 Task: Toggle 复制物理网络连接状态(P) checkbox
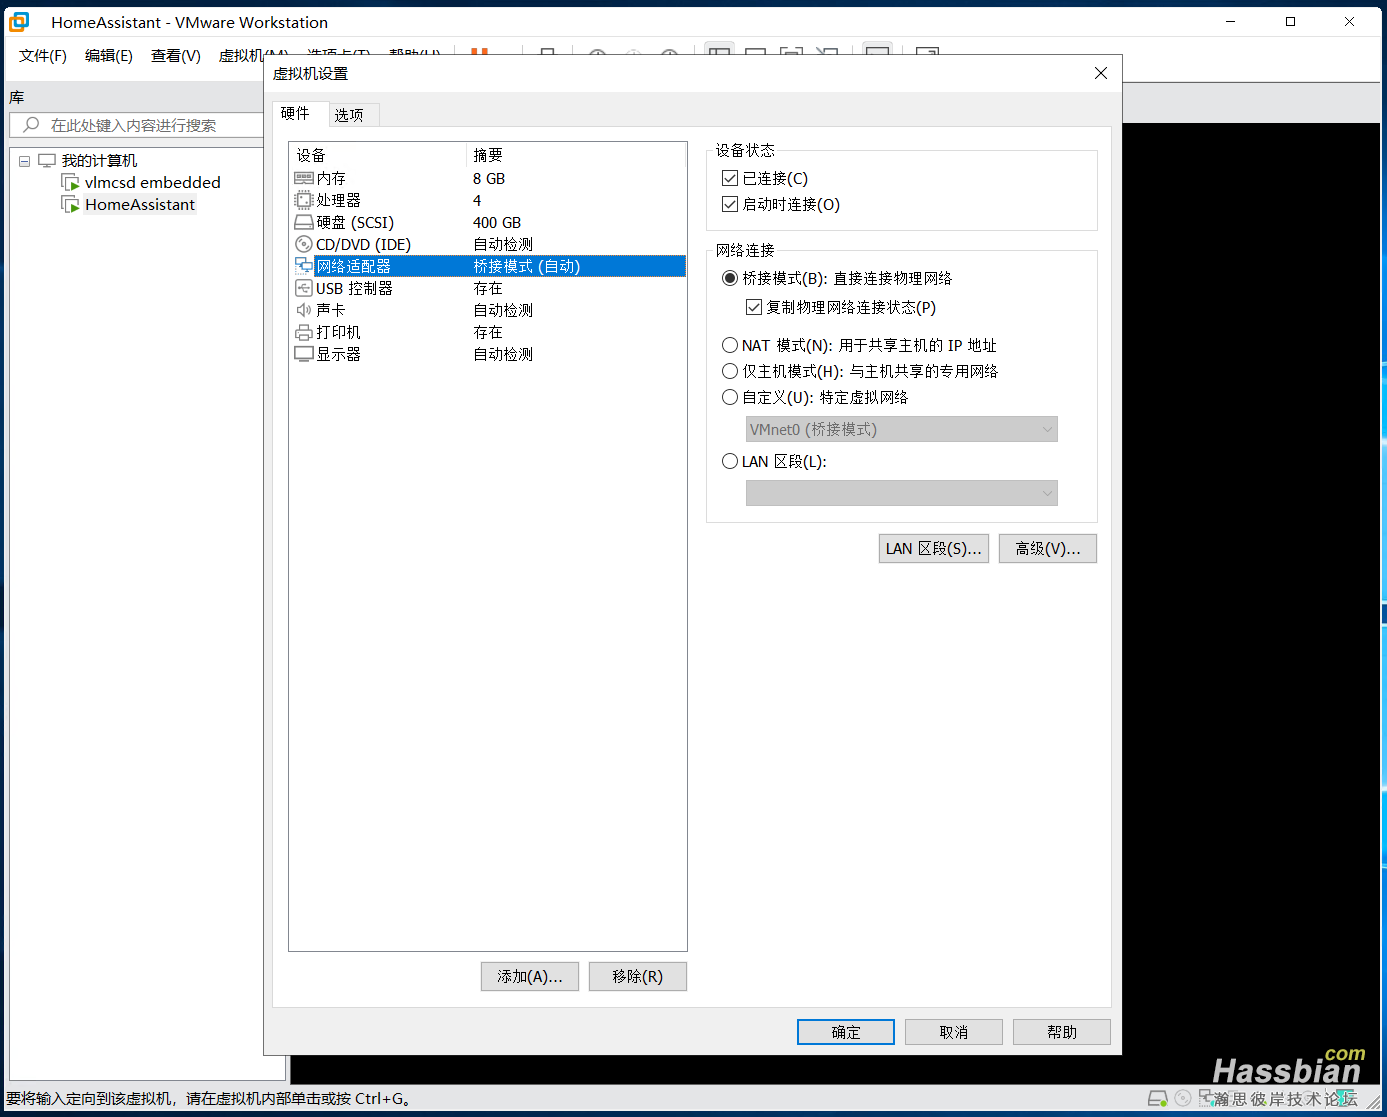coord(754,307)
